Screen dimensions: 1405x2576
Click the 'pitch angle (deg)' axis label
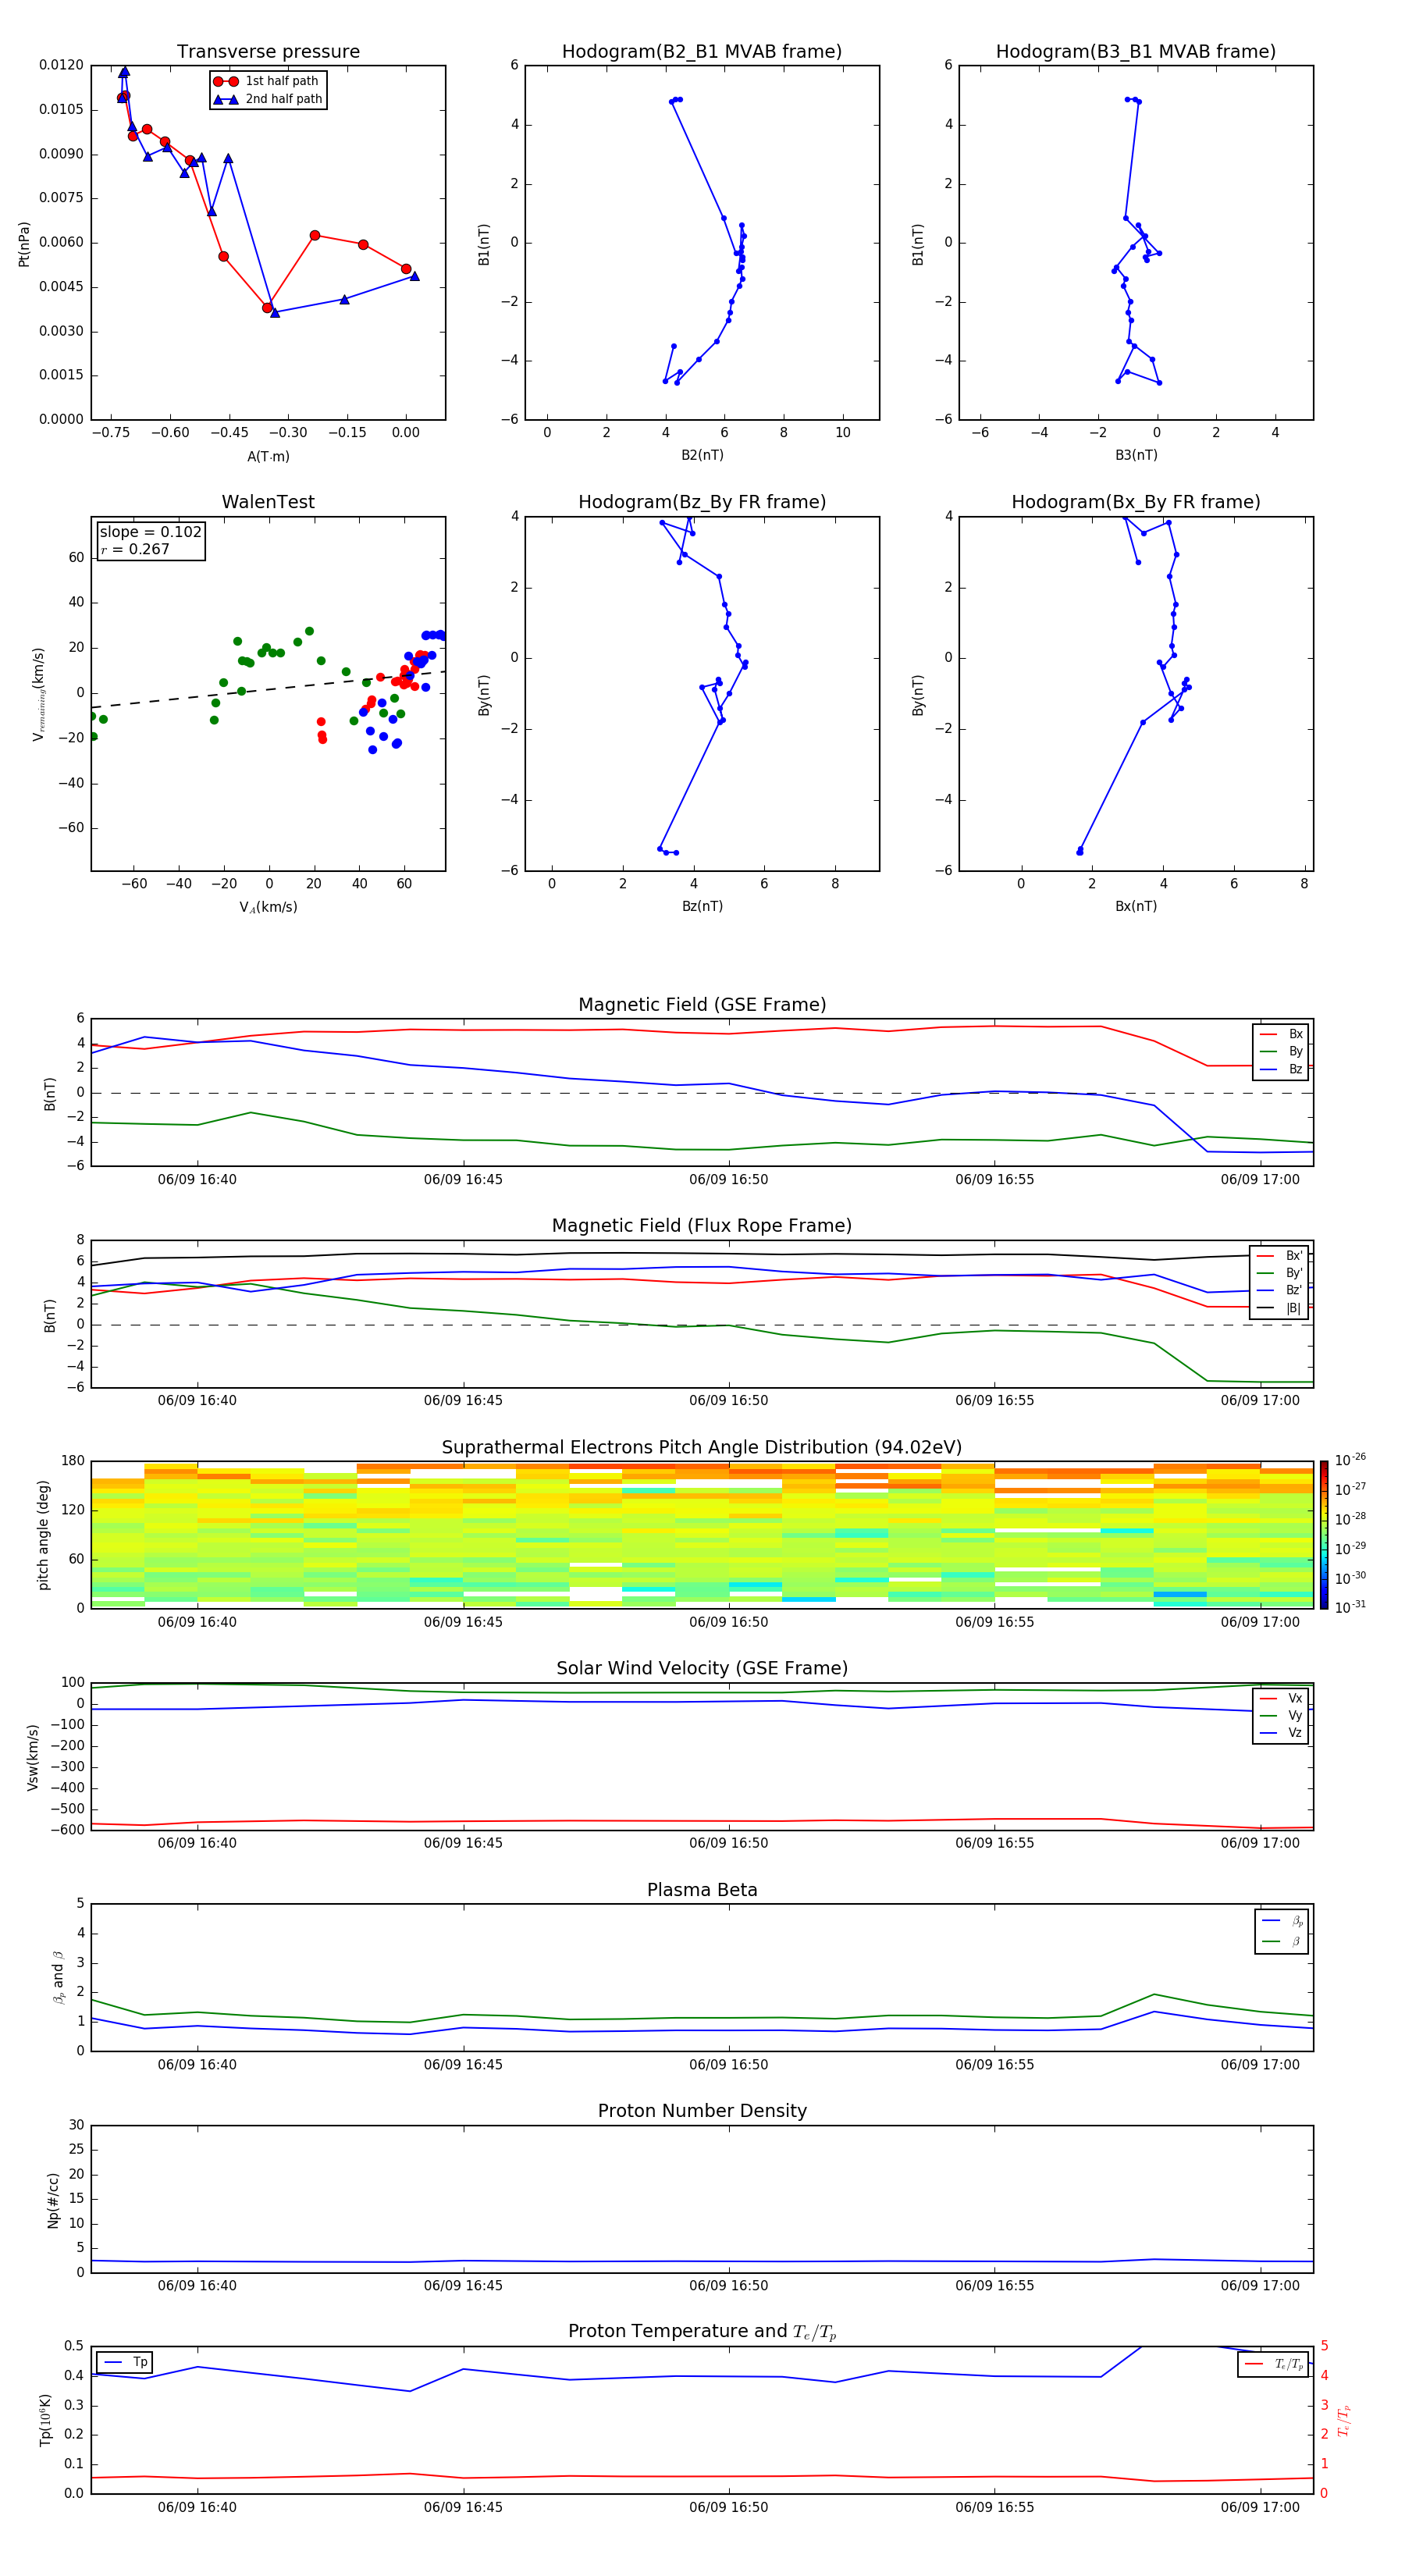coord(44,1535)
